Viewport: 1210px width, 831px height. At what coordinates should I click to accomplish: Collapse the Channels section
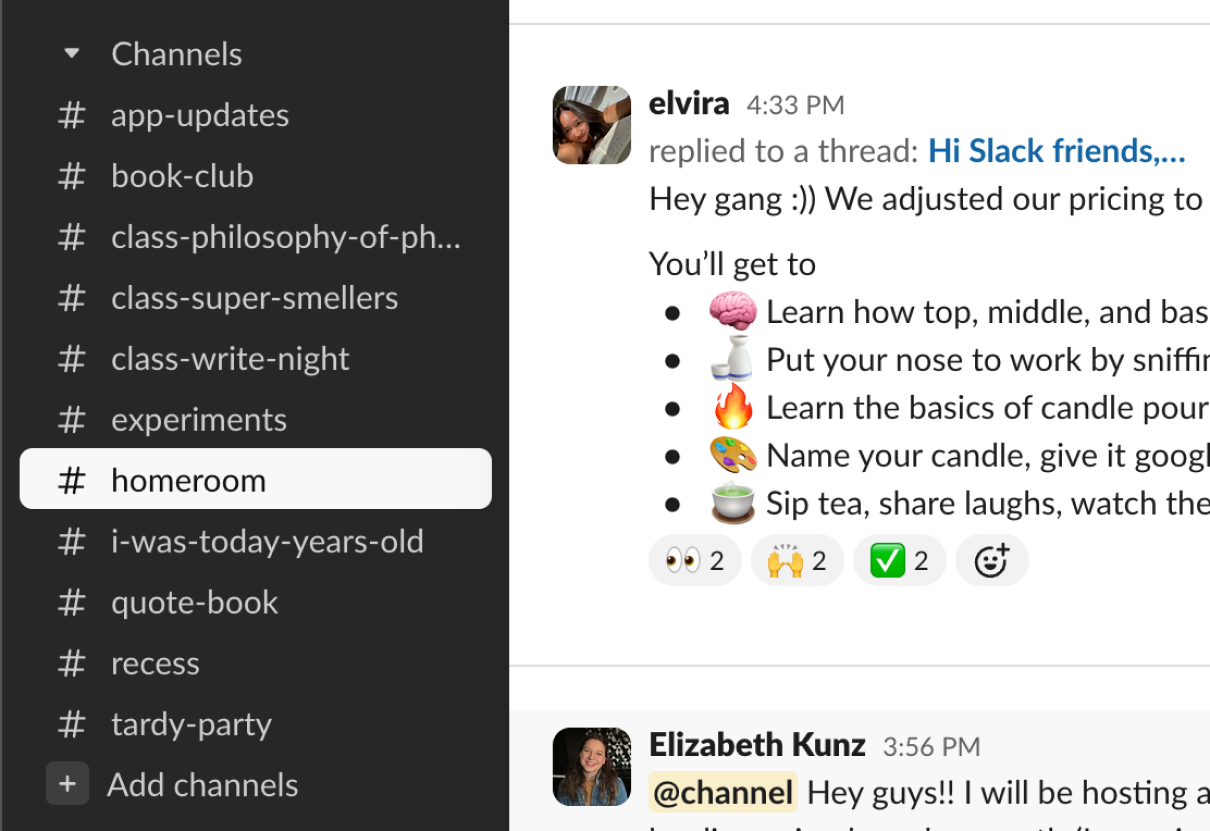pos(71,53)
